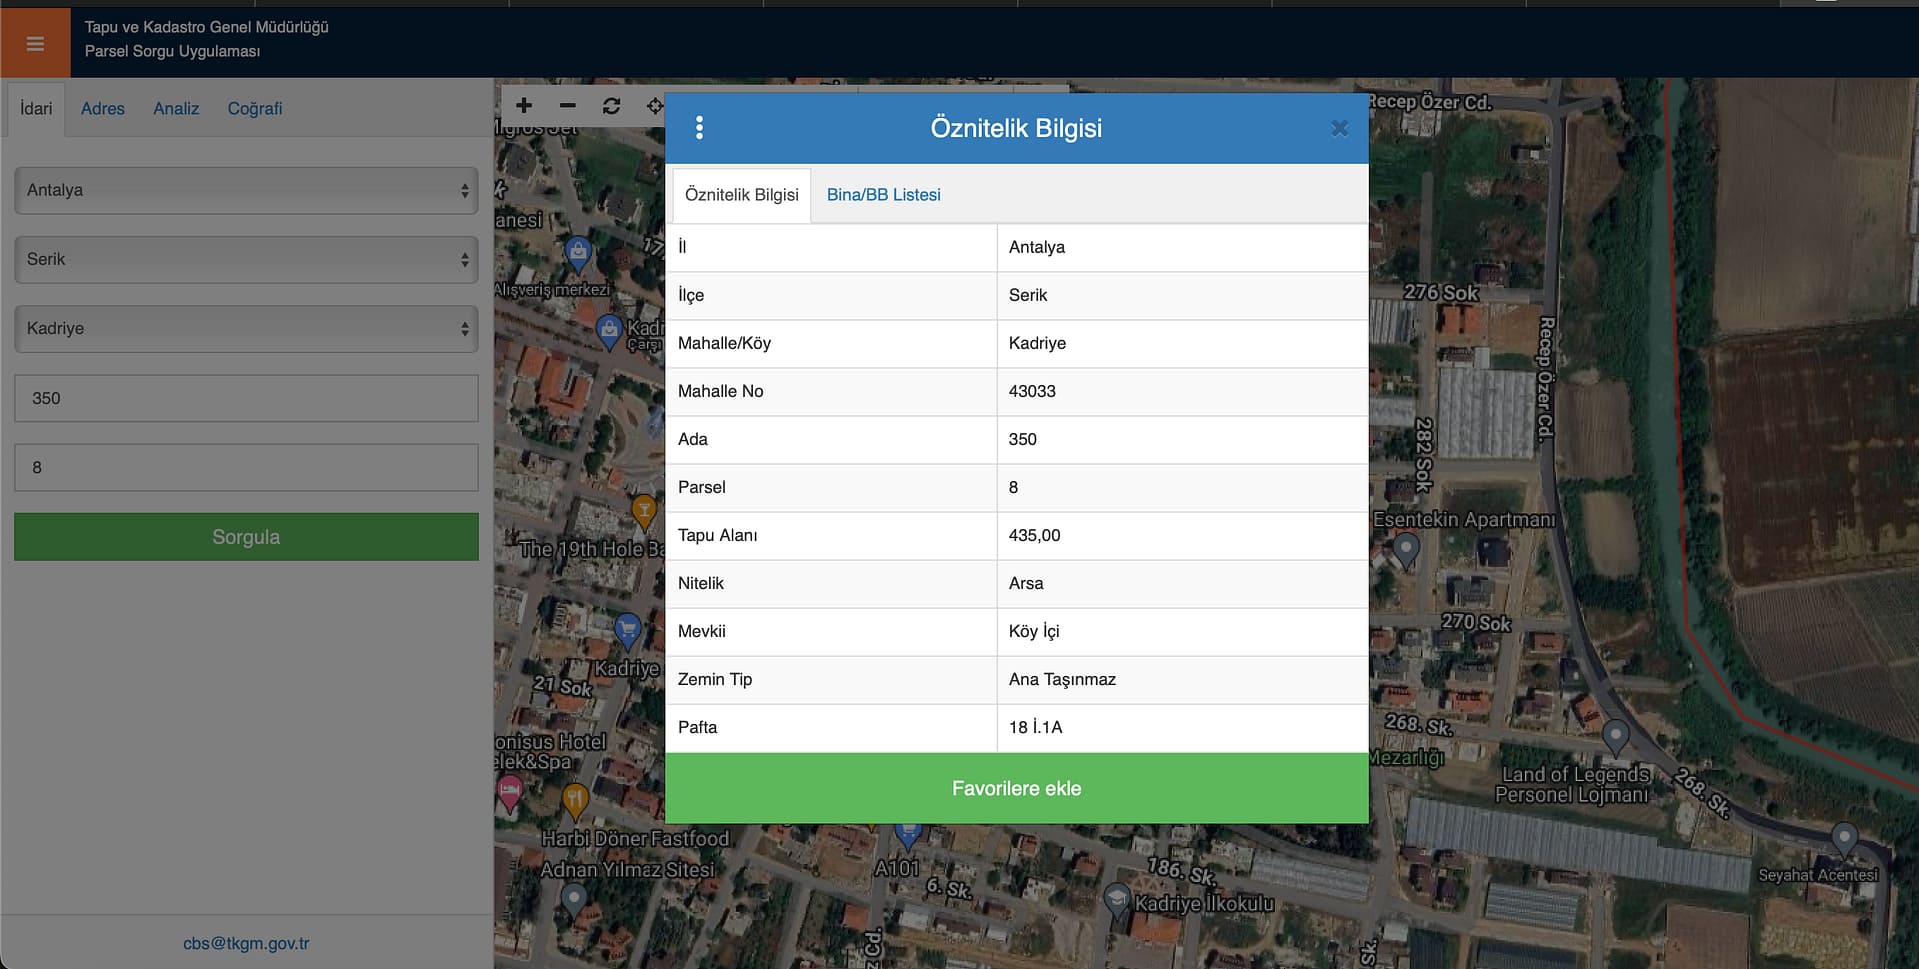Expand the Serik district dropdown
Screen dimensions: 1919x969
point(246,260)
